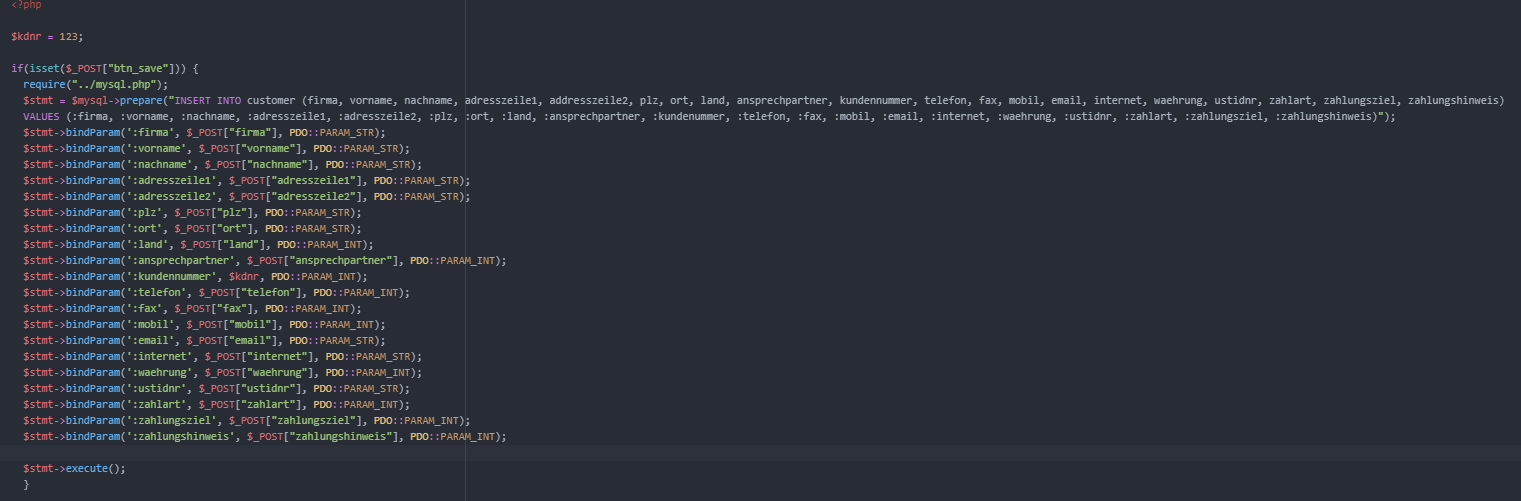
Task: Click the ':land' bindParam line
Action: tap(198, 245)
